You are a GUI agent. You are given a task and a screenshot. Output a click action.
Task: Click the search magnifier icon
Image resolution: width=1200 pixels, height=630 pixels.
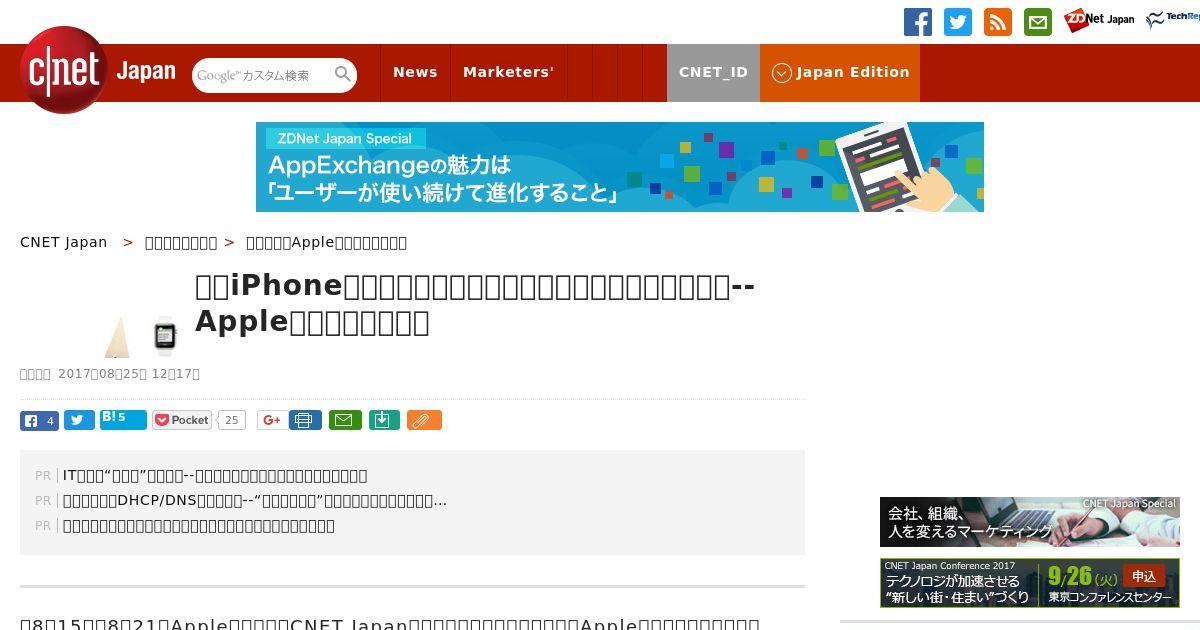[x=343, y=74]
